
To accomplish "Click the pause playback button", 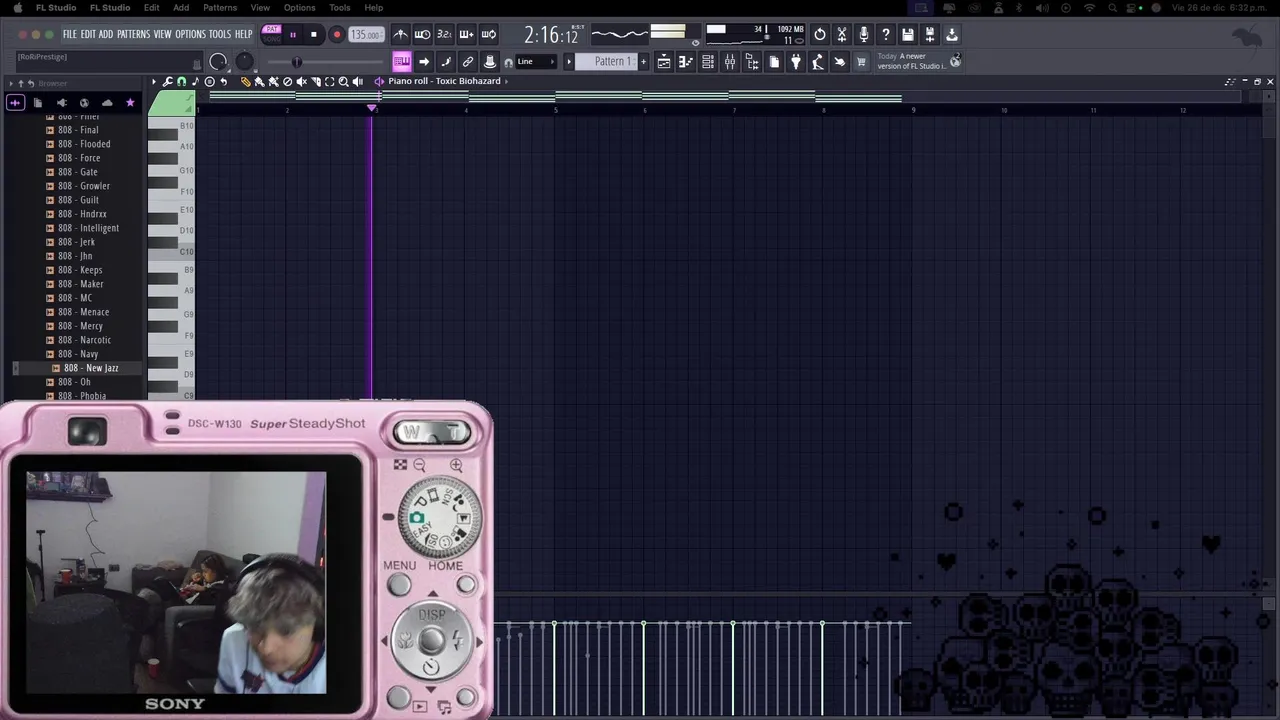I will [x=293, y=35].
